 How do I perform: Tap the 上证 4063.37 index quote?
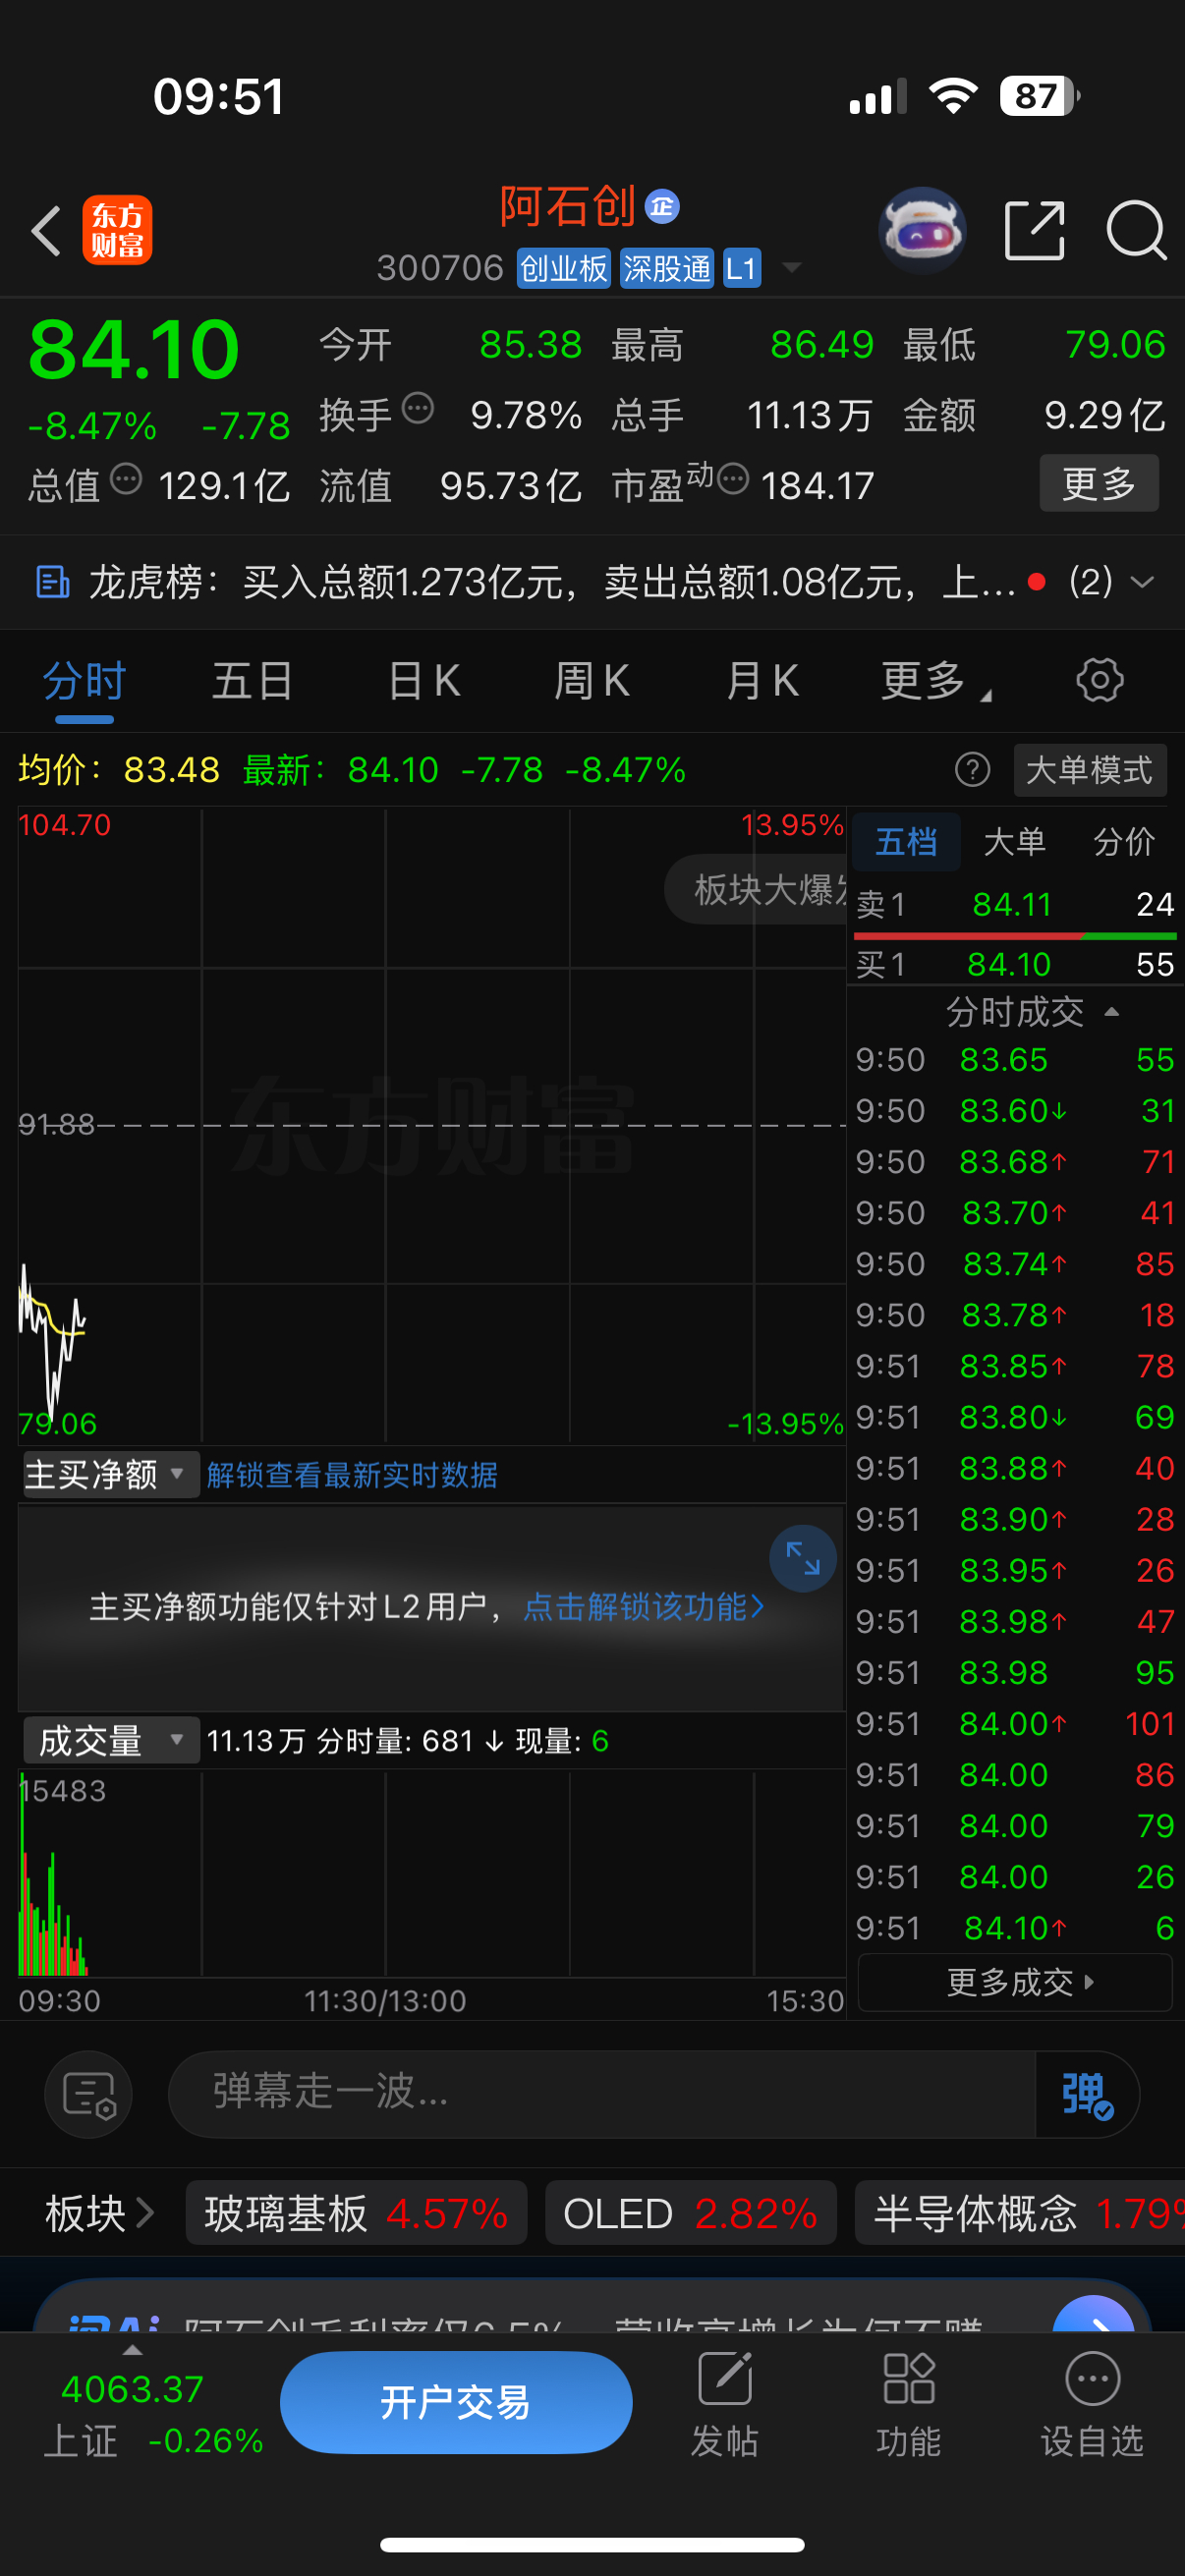(151, 2414)
